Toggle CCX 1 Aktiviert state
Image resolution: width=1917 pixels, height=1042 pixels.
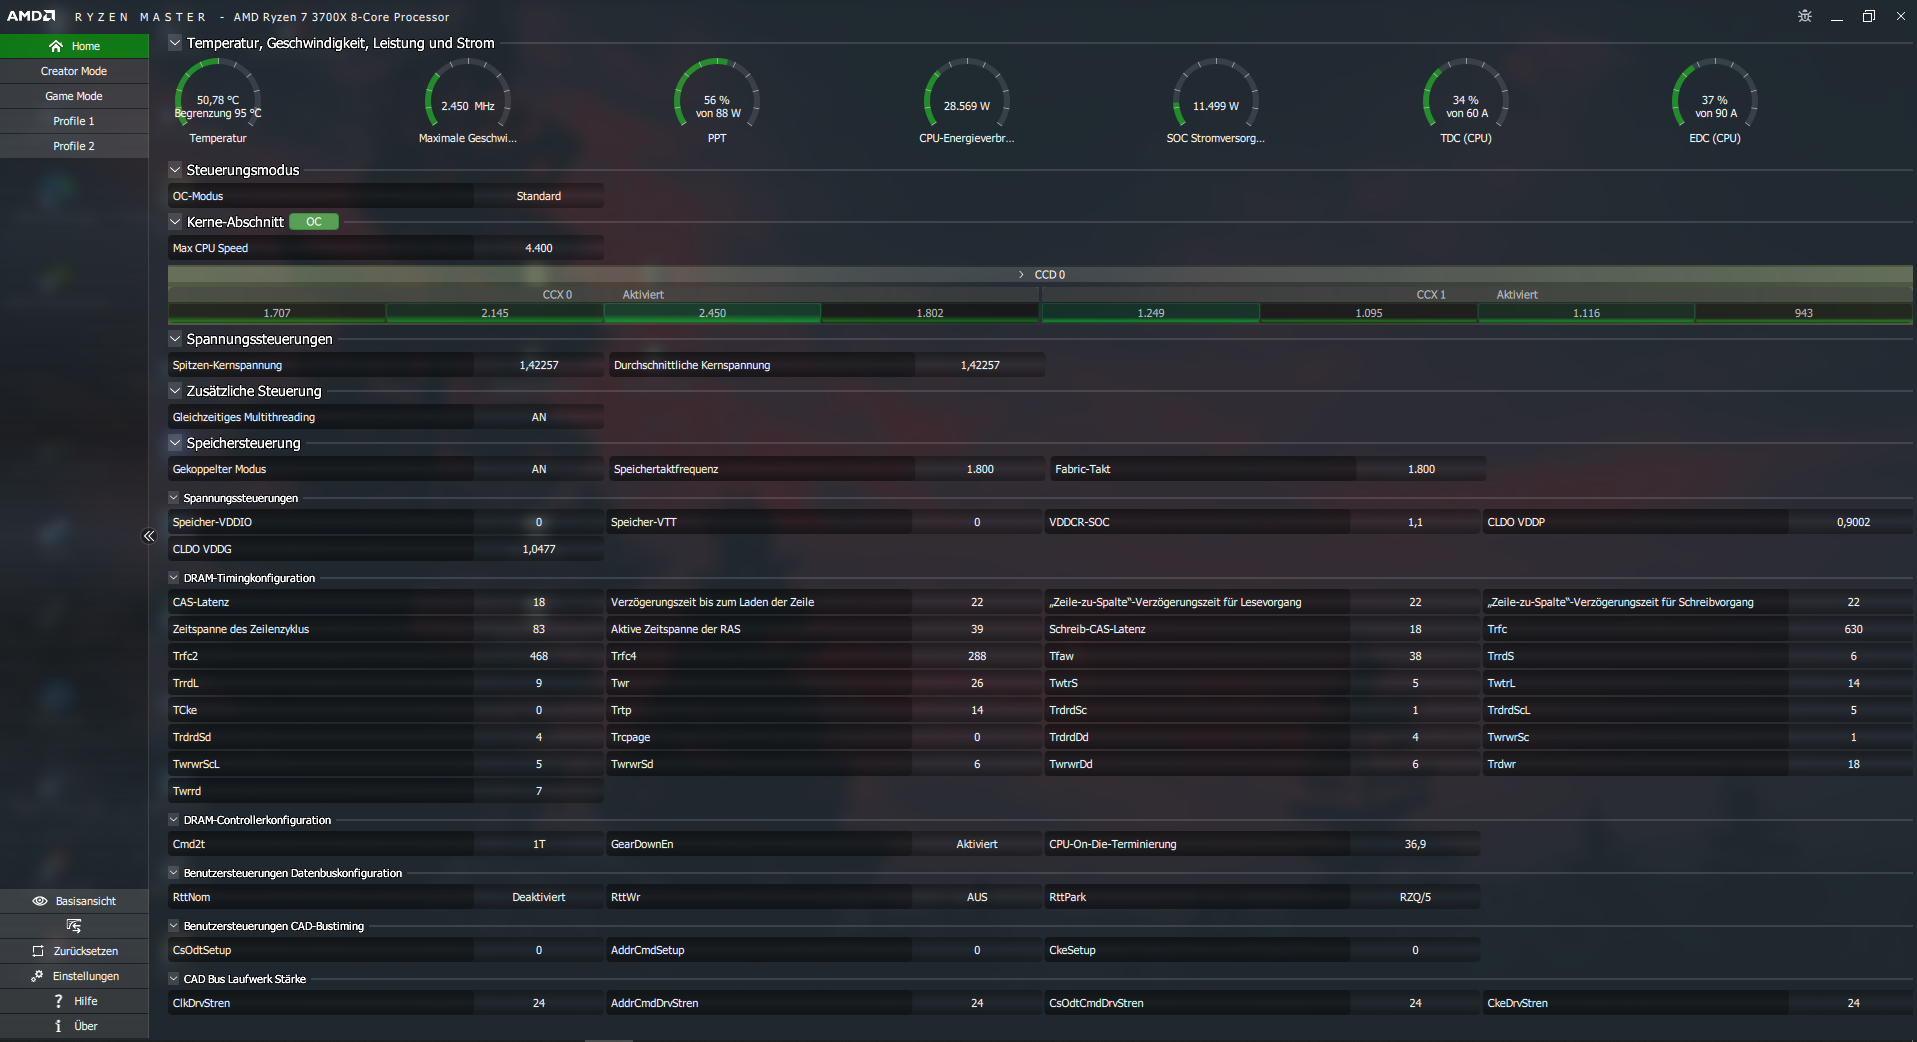click(x=1517, y=295)
